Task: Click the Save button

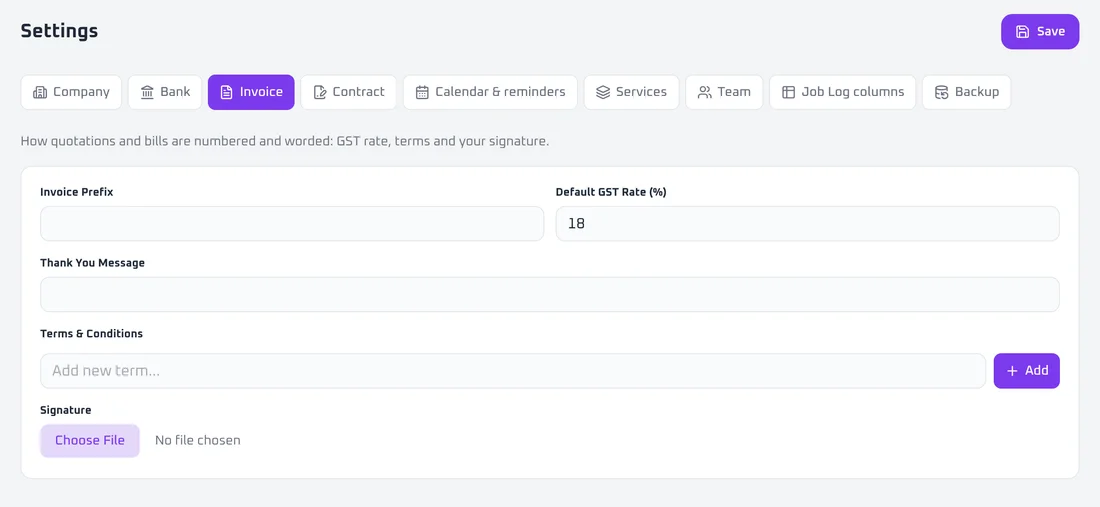Action: [1040, 32]
